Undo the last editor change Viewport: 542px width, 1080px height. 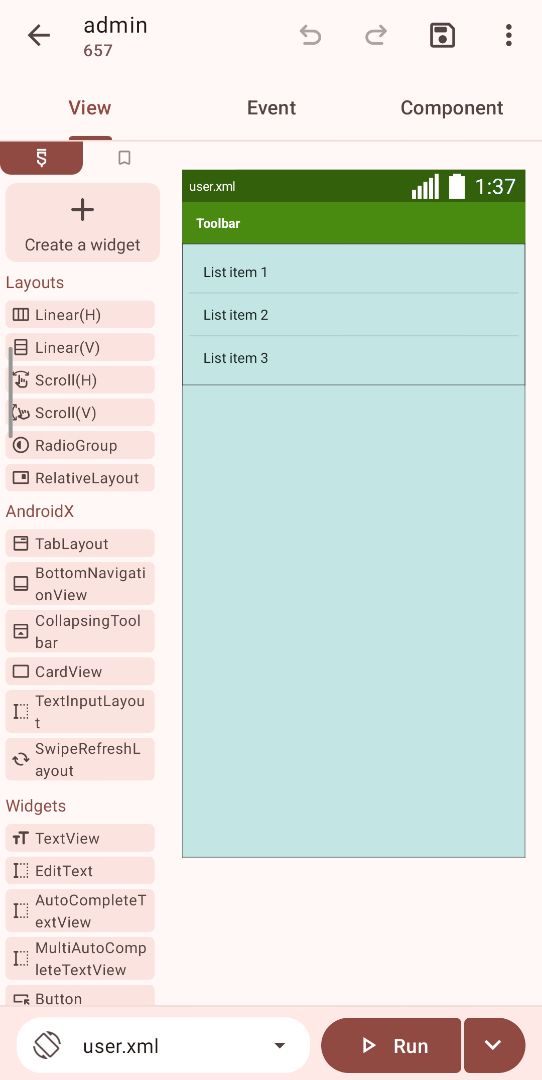click(x=311, y=35)
